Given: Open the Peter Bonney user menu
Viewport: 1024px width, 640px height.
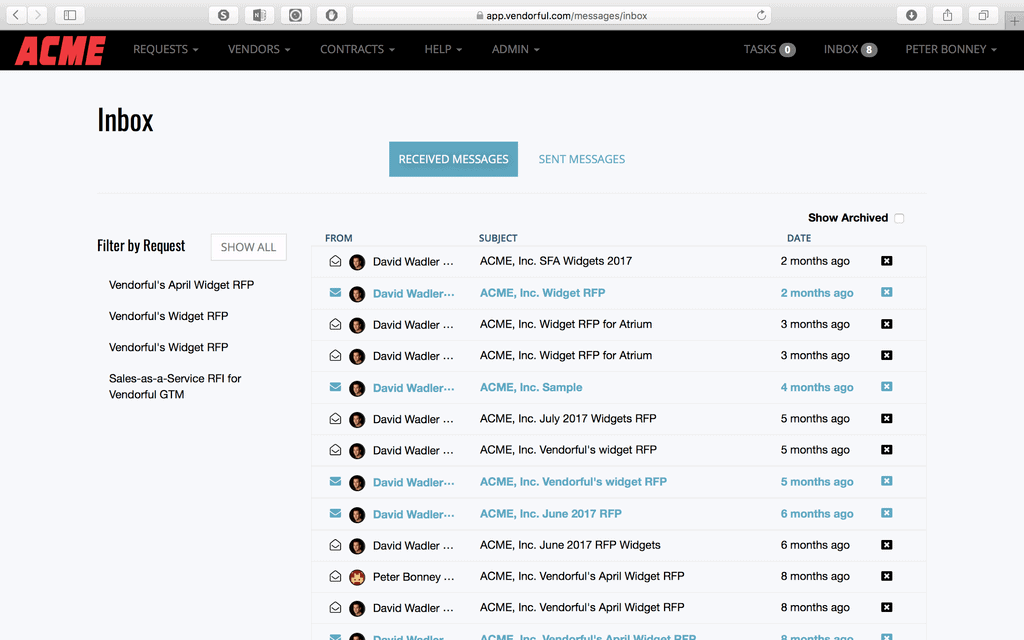Looking at the screenshot, I should pyautogui.click(x=951, y=50).
